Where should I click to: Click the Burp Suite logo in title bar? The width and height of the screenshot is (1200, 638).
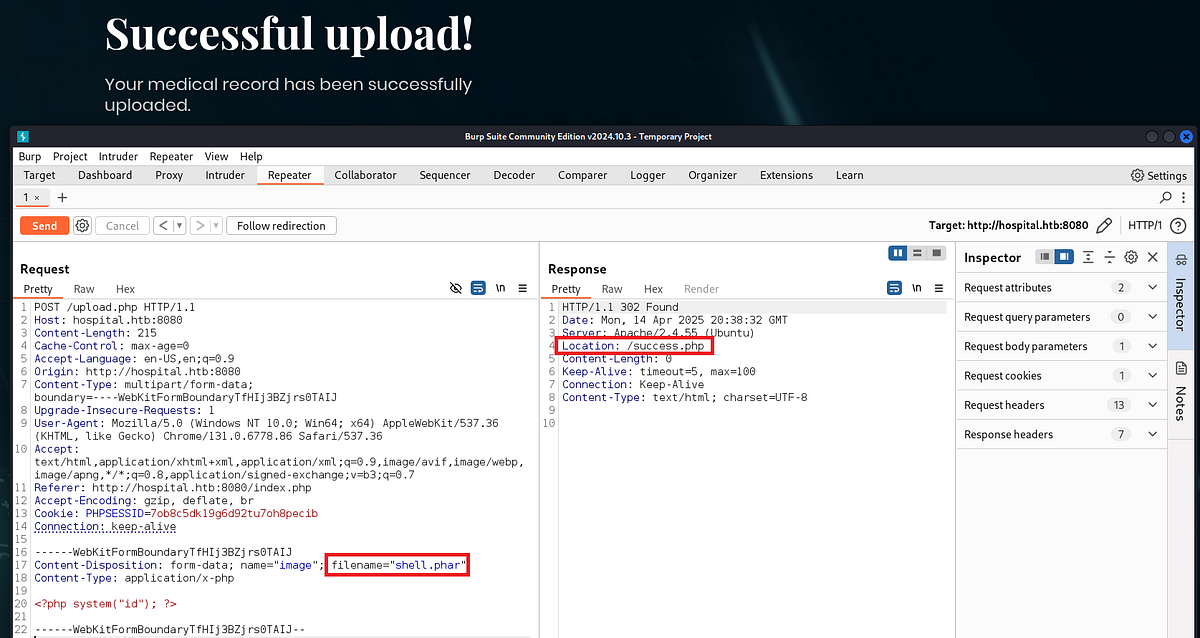point(23,136)
